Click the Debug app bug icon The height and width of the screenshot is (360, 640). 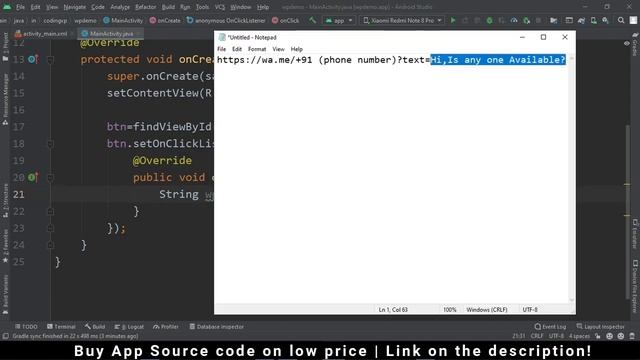coord(489,20)
